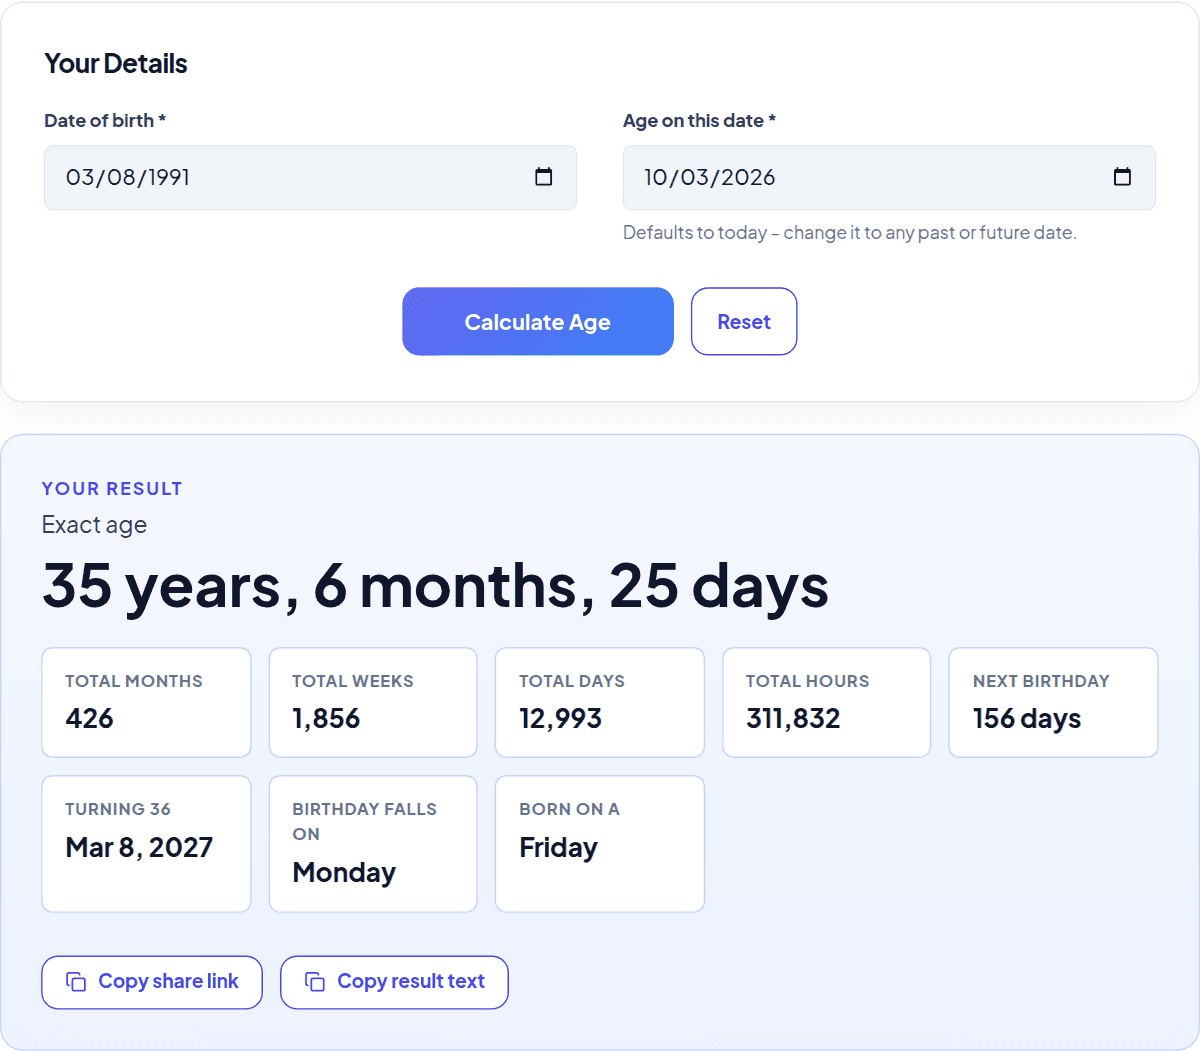Image resolution: width=1200 pixels, height=1051 pixels.
Task: Click the TURNING 36 card label
Action: pyautogui.click(x=118, y=809)
